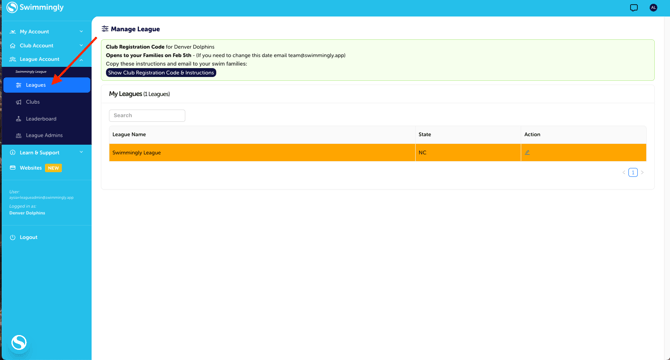Open Websites in the sidebar

point(31,168)
